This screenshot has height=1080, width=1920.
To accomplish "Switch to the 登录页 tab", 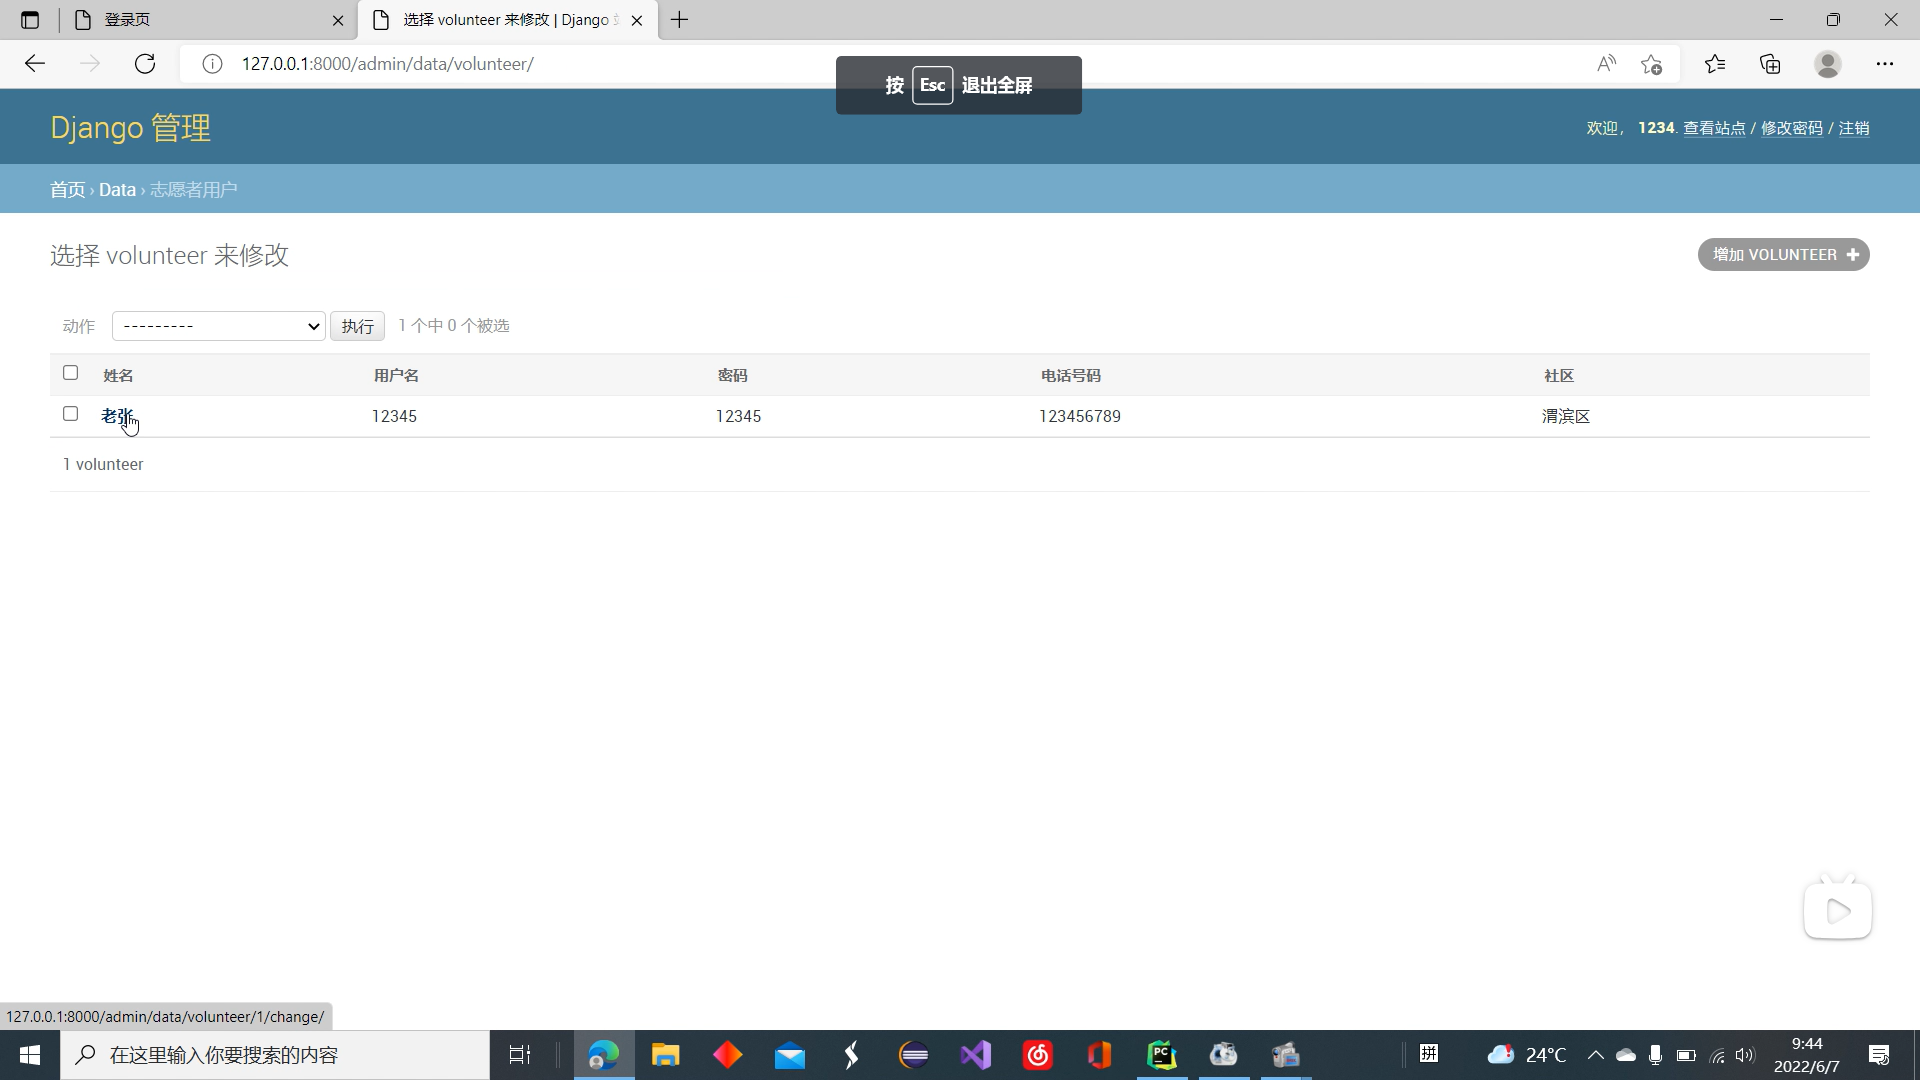I will click(x=208, y=20).
